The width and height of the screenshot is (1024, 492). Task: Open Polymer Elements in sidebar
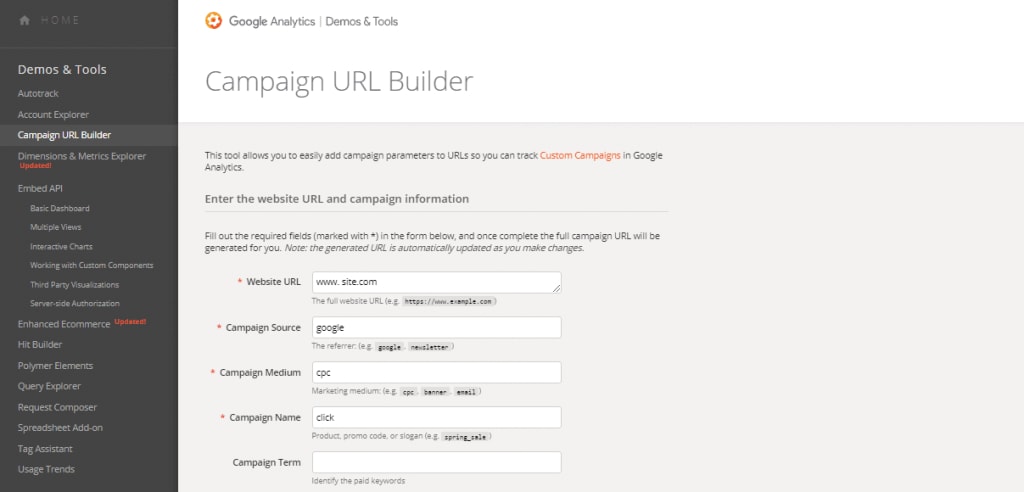click(x=56, y=365)
